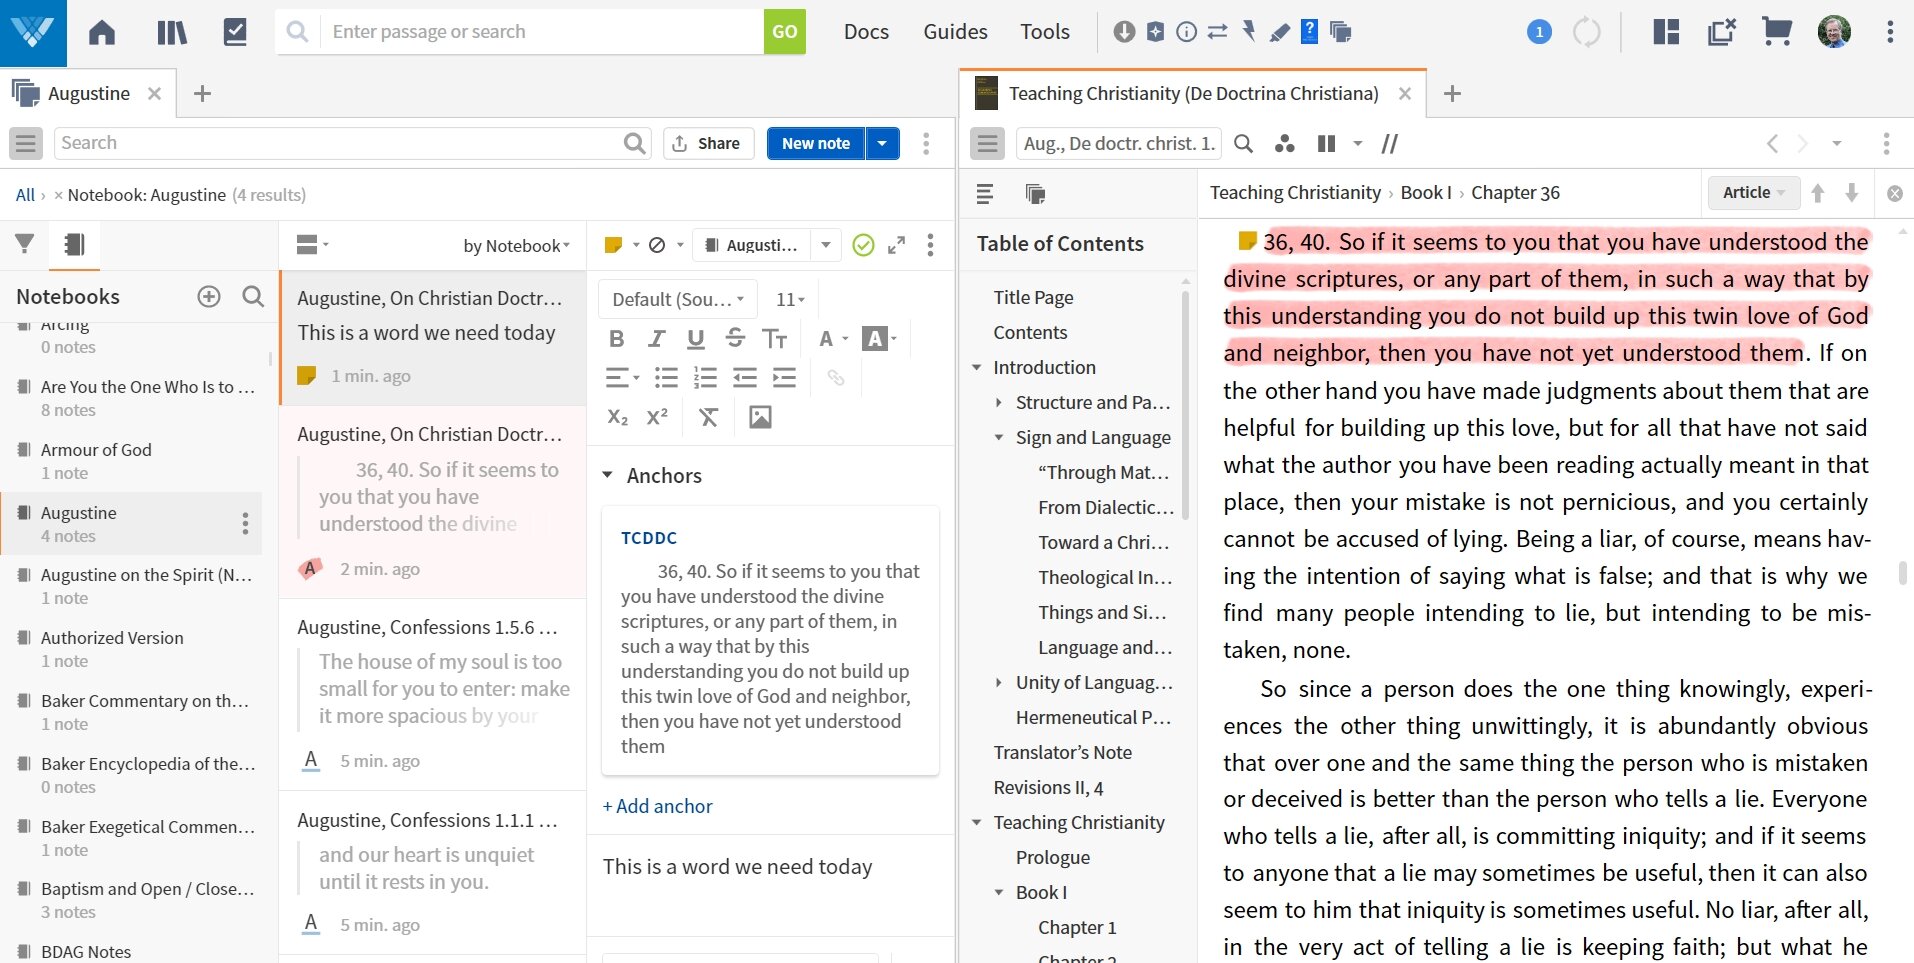This screenshot has width=1914, height=963.
Task: Select the filter funnel tab
Action: click(x=25, y=244)
